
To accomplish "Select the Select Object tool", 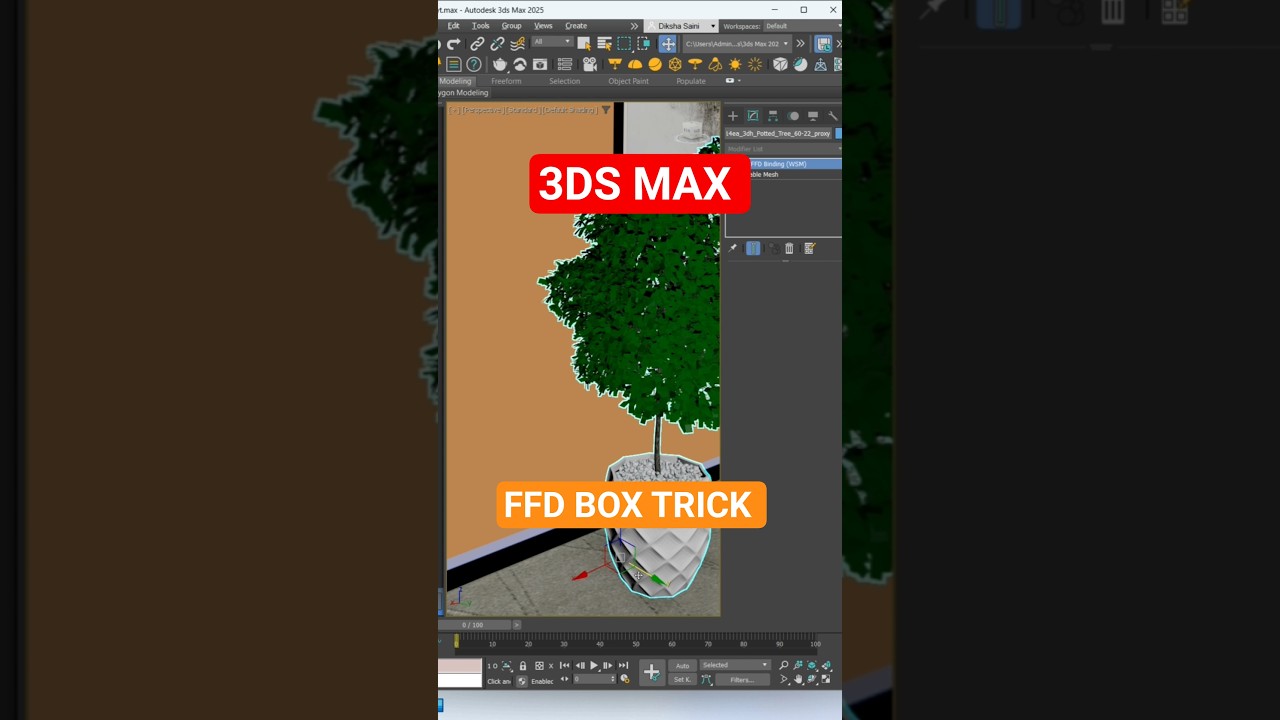I will (x=584, y=44).
